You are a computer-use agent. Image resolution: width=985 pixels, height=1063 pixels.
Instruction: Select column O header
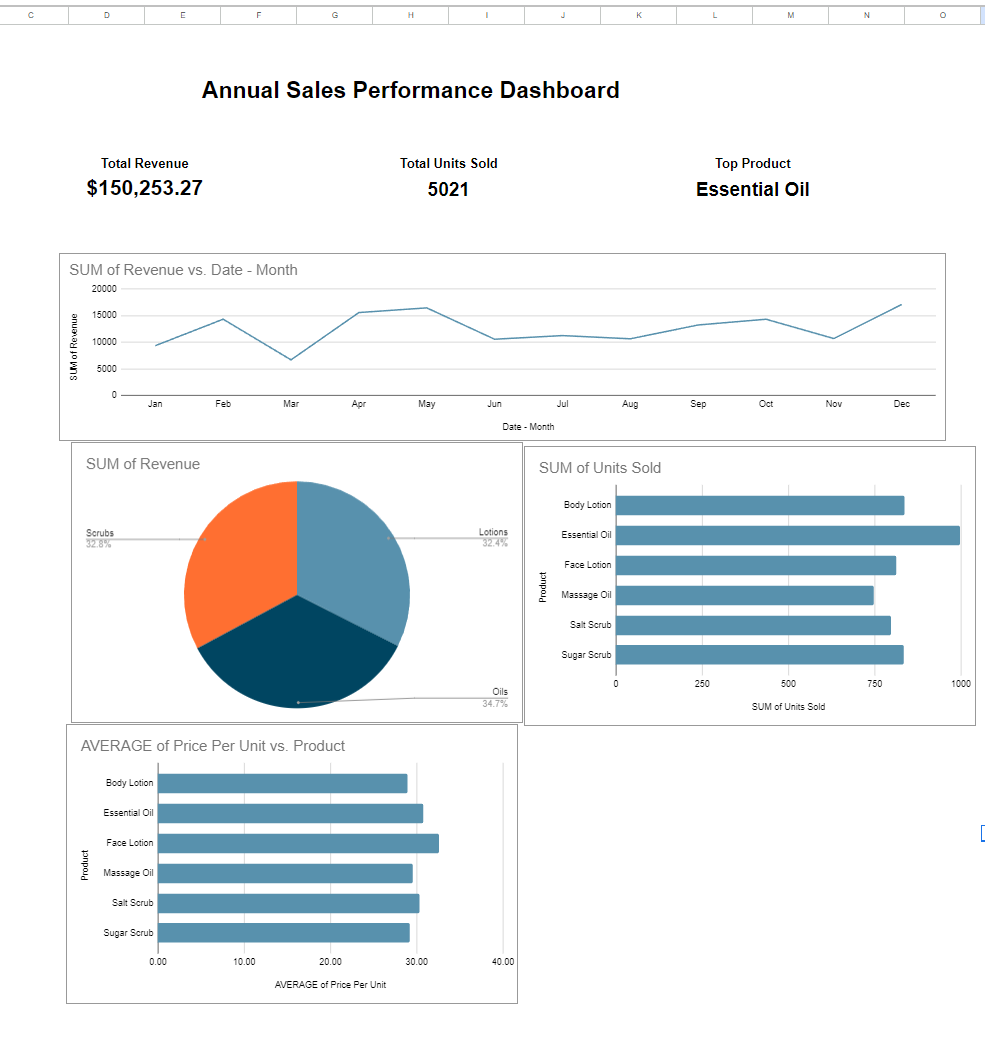pyautogui.click(x=942, y=15)
